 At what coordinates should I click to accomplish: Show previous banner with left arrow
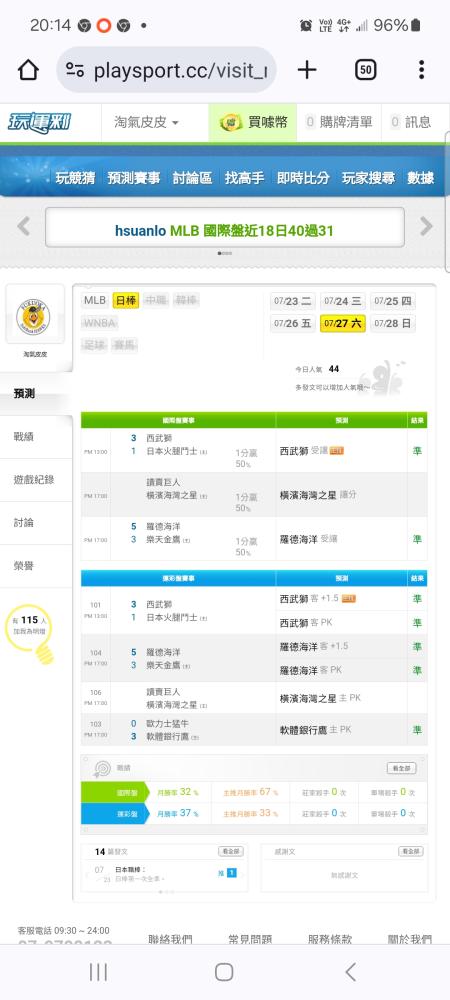[24, 226]
